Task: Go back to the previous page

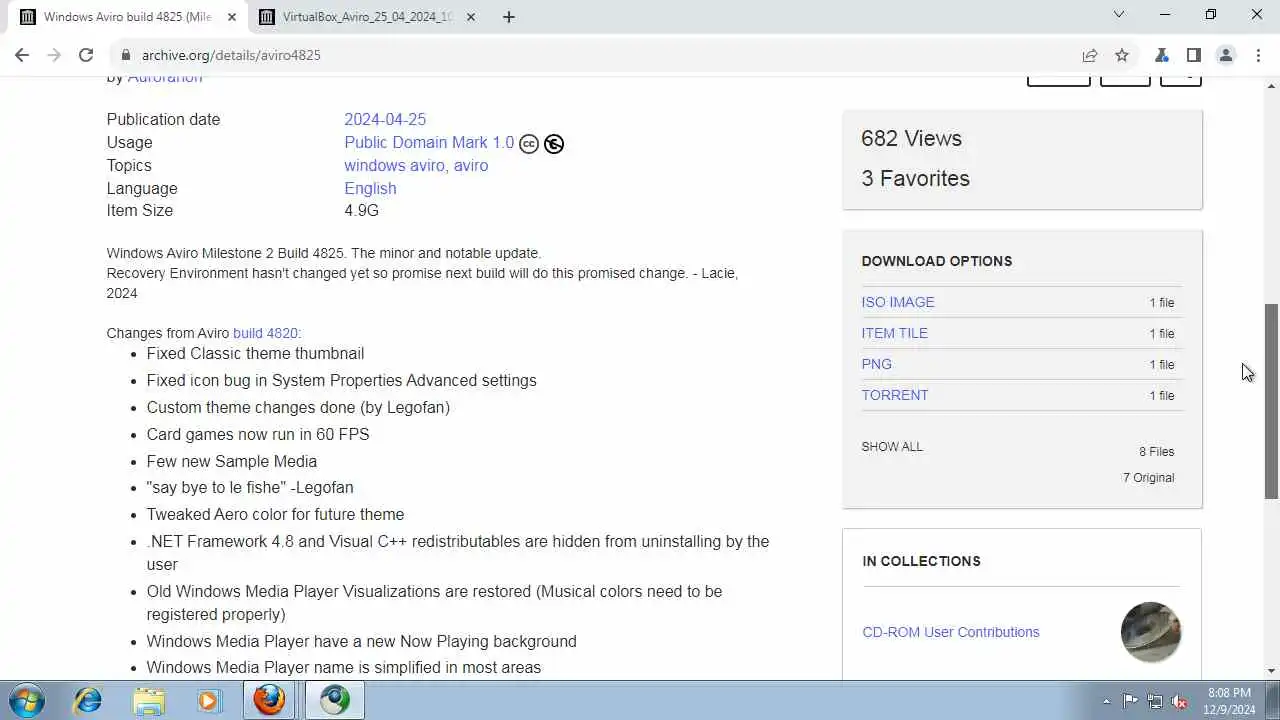Action: (x=22, y=55)
